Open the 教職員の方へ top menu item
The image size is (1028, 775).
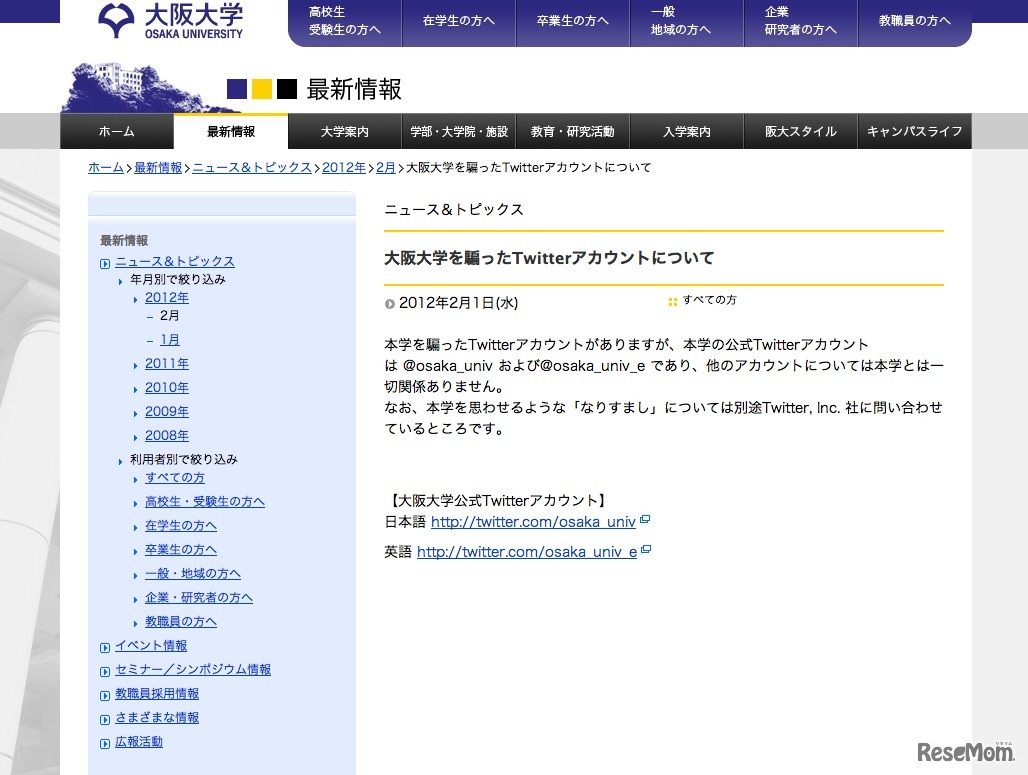point(914,21)
